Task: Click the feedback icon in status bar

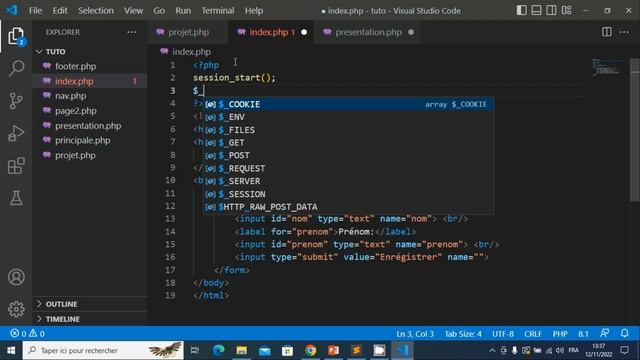Action: pyautogui.click(x=604, y=333)
